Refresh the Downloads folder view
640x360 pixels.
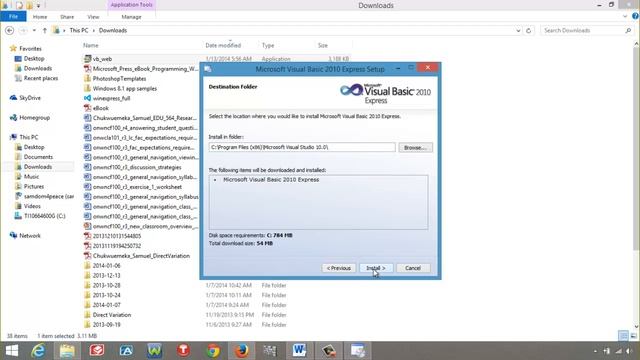[529, 31]
